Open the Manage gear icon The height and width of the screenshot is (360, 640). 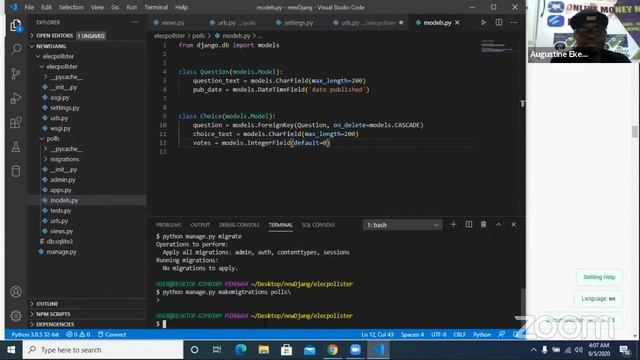16,316
